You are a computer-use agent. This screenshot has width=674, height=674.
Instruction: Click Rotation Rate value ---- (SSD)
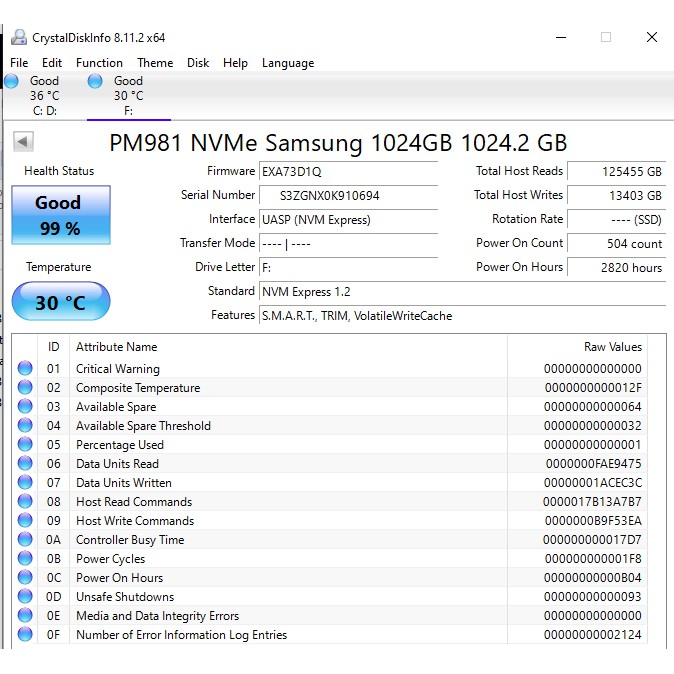point(616,220)
